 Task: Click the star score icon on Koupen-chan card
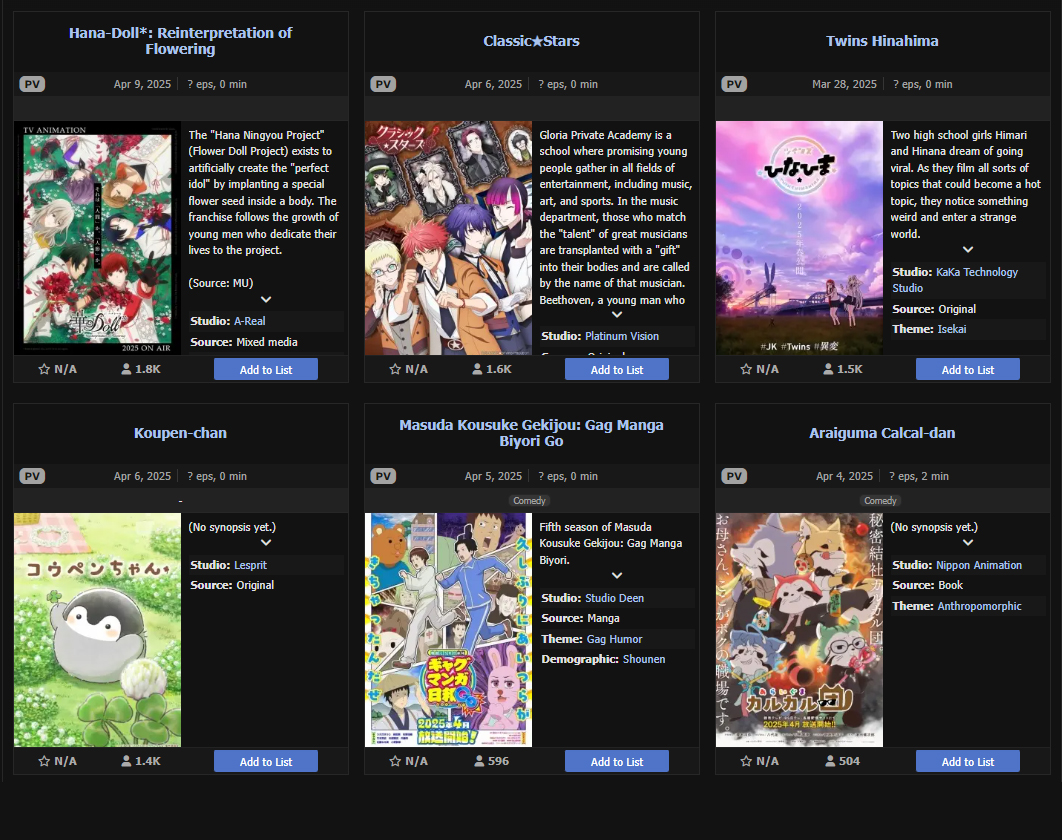(x=44, y=761)
